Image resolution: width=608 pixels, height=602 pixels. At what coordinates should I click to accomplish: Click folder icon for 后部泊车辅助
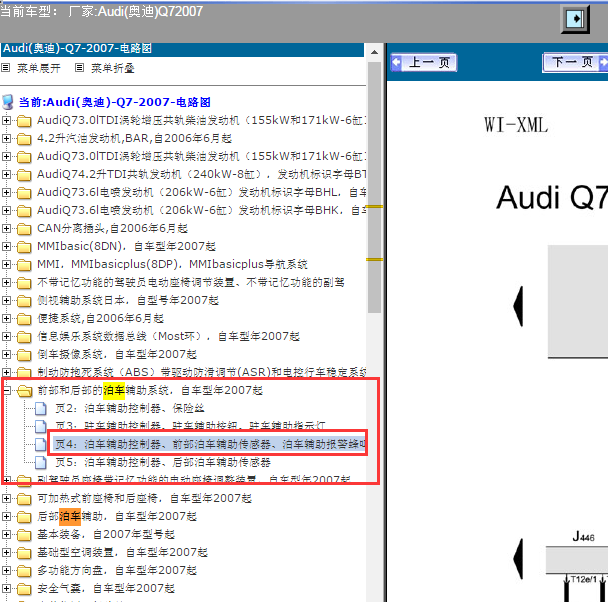coord(24,517)
